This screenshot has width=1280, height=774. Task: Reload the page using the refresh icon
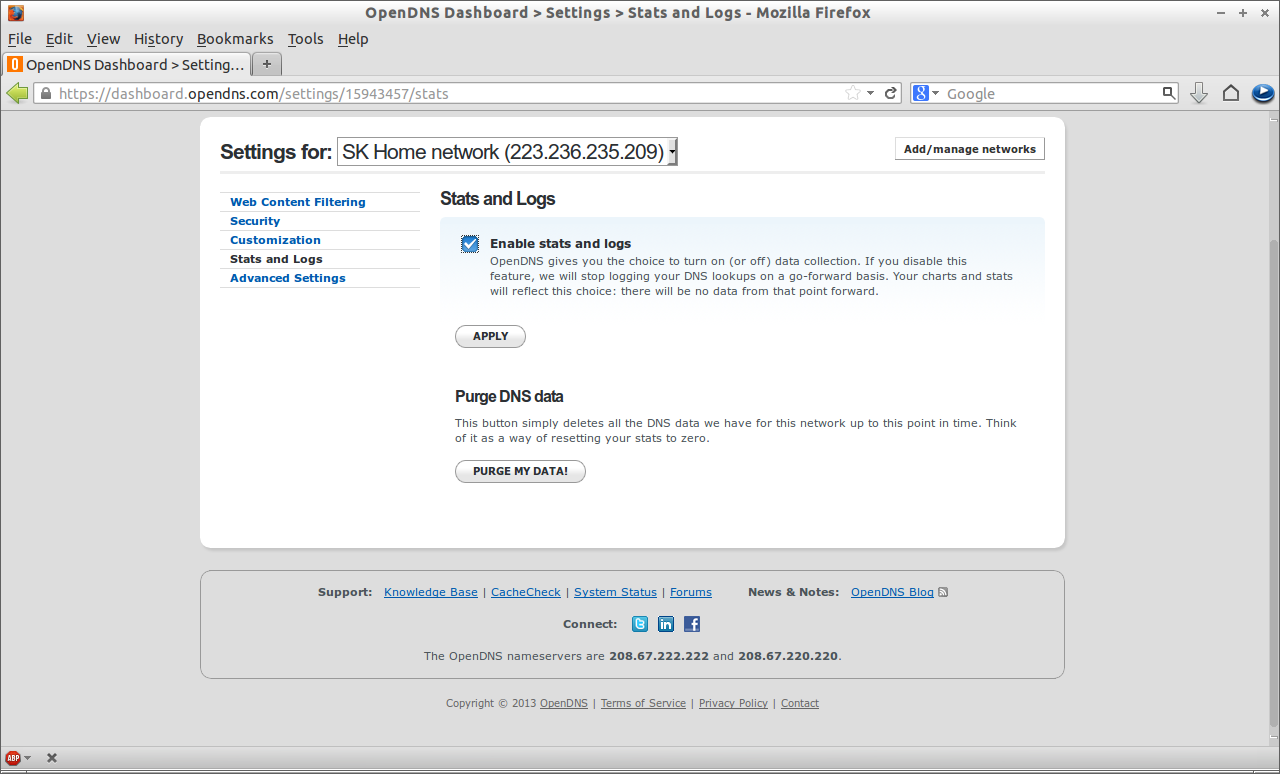click(891, 93)
